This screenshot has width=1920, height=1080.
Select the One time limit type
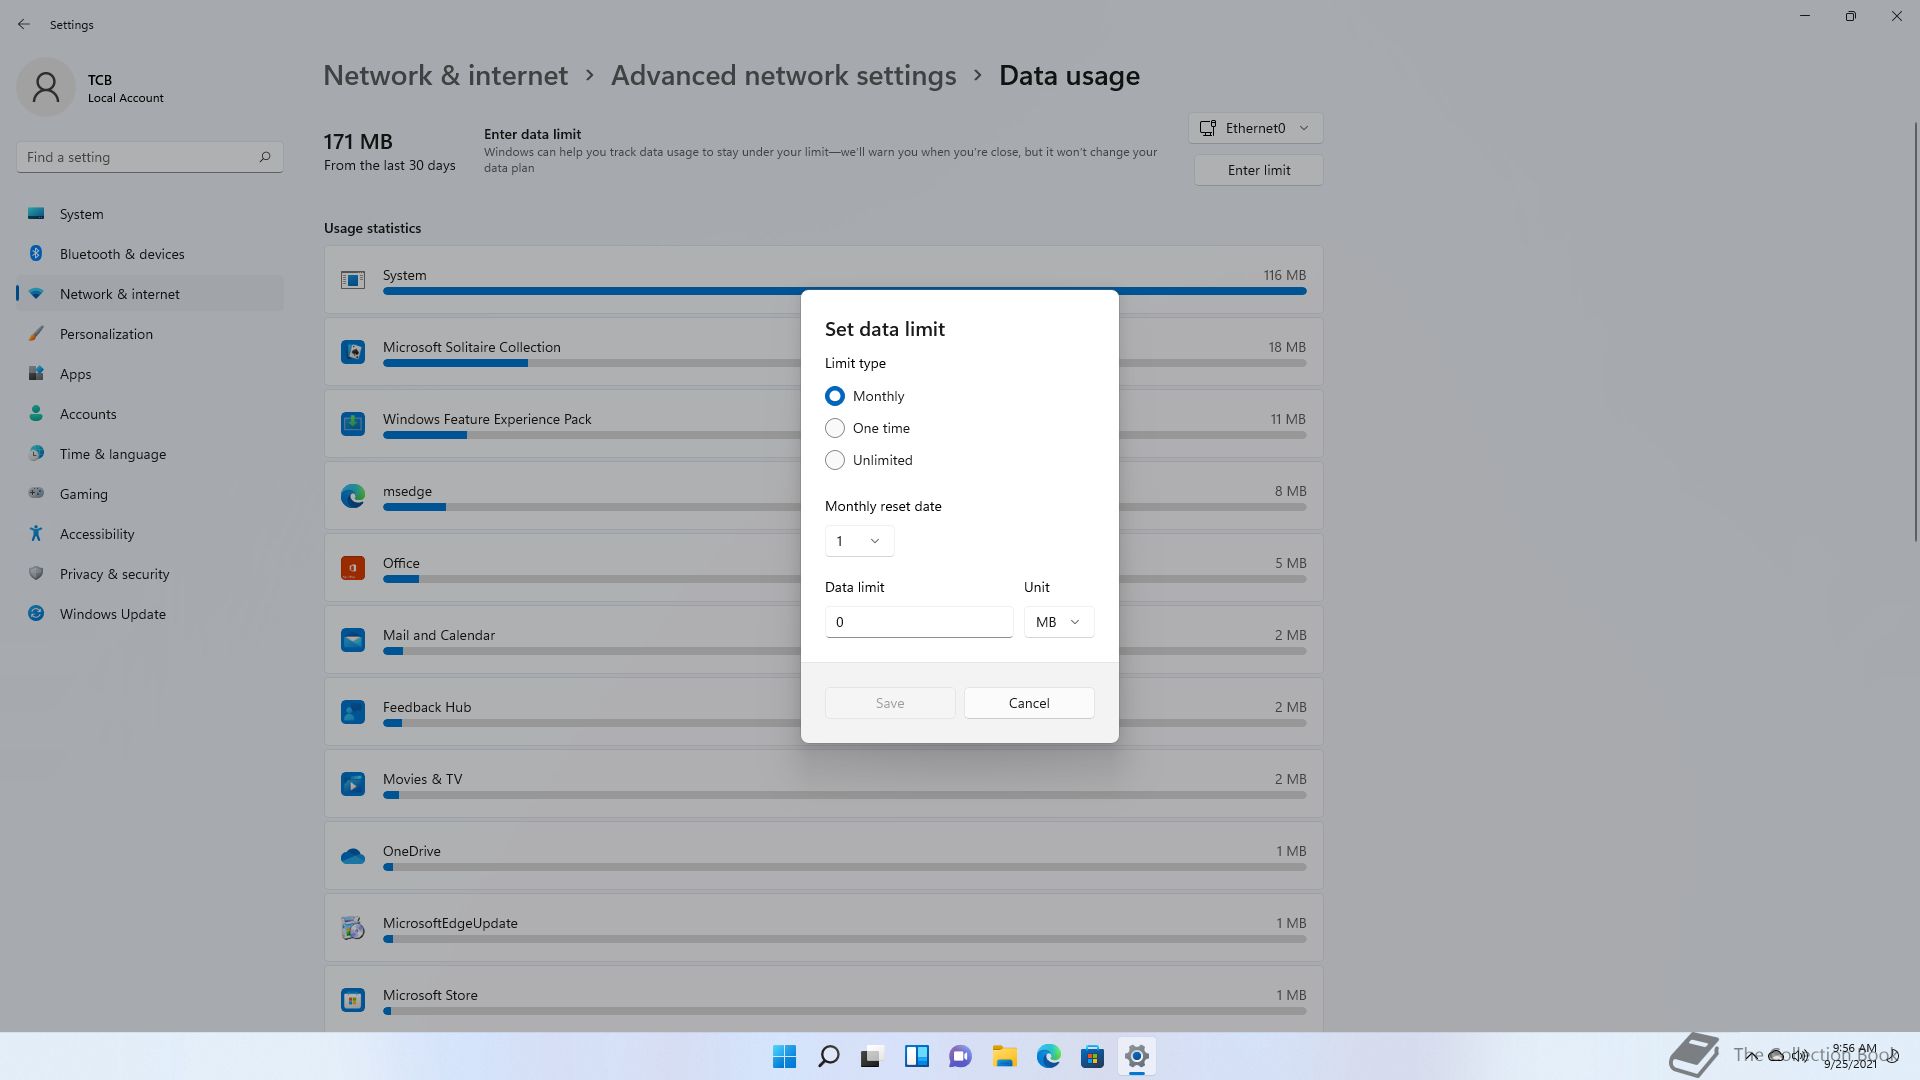[835, 428]
